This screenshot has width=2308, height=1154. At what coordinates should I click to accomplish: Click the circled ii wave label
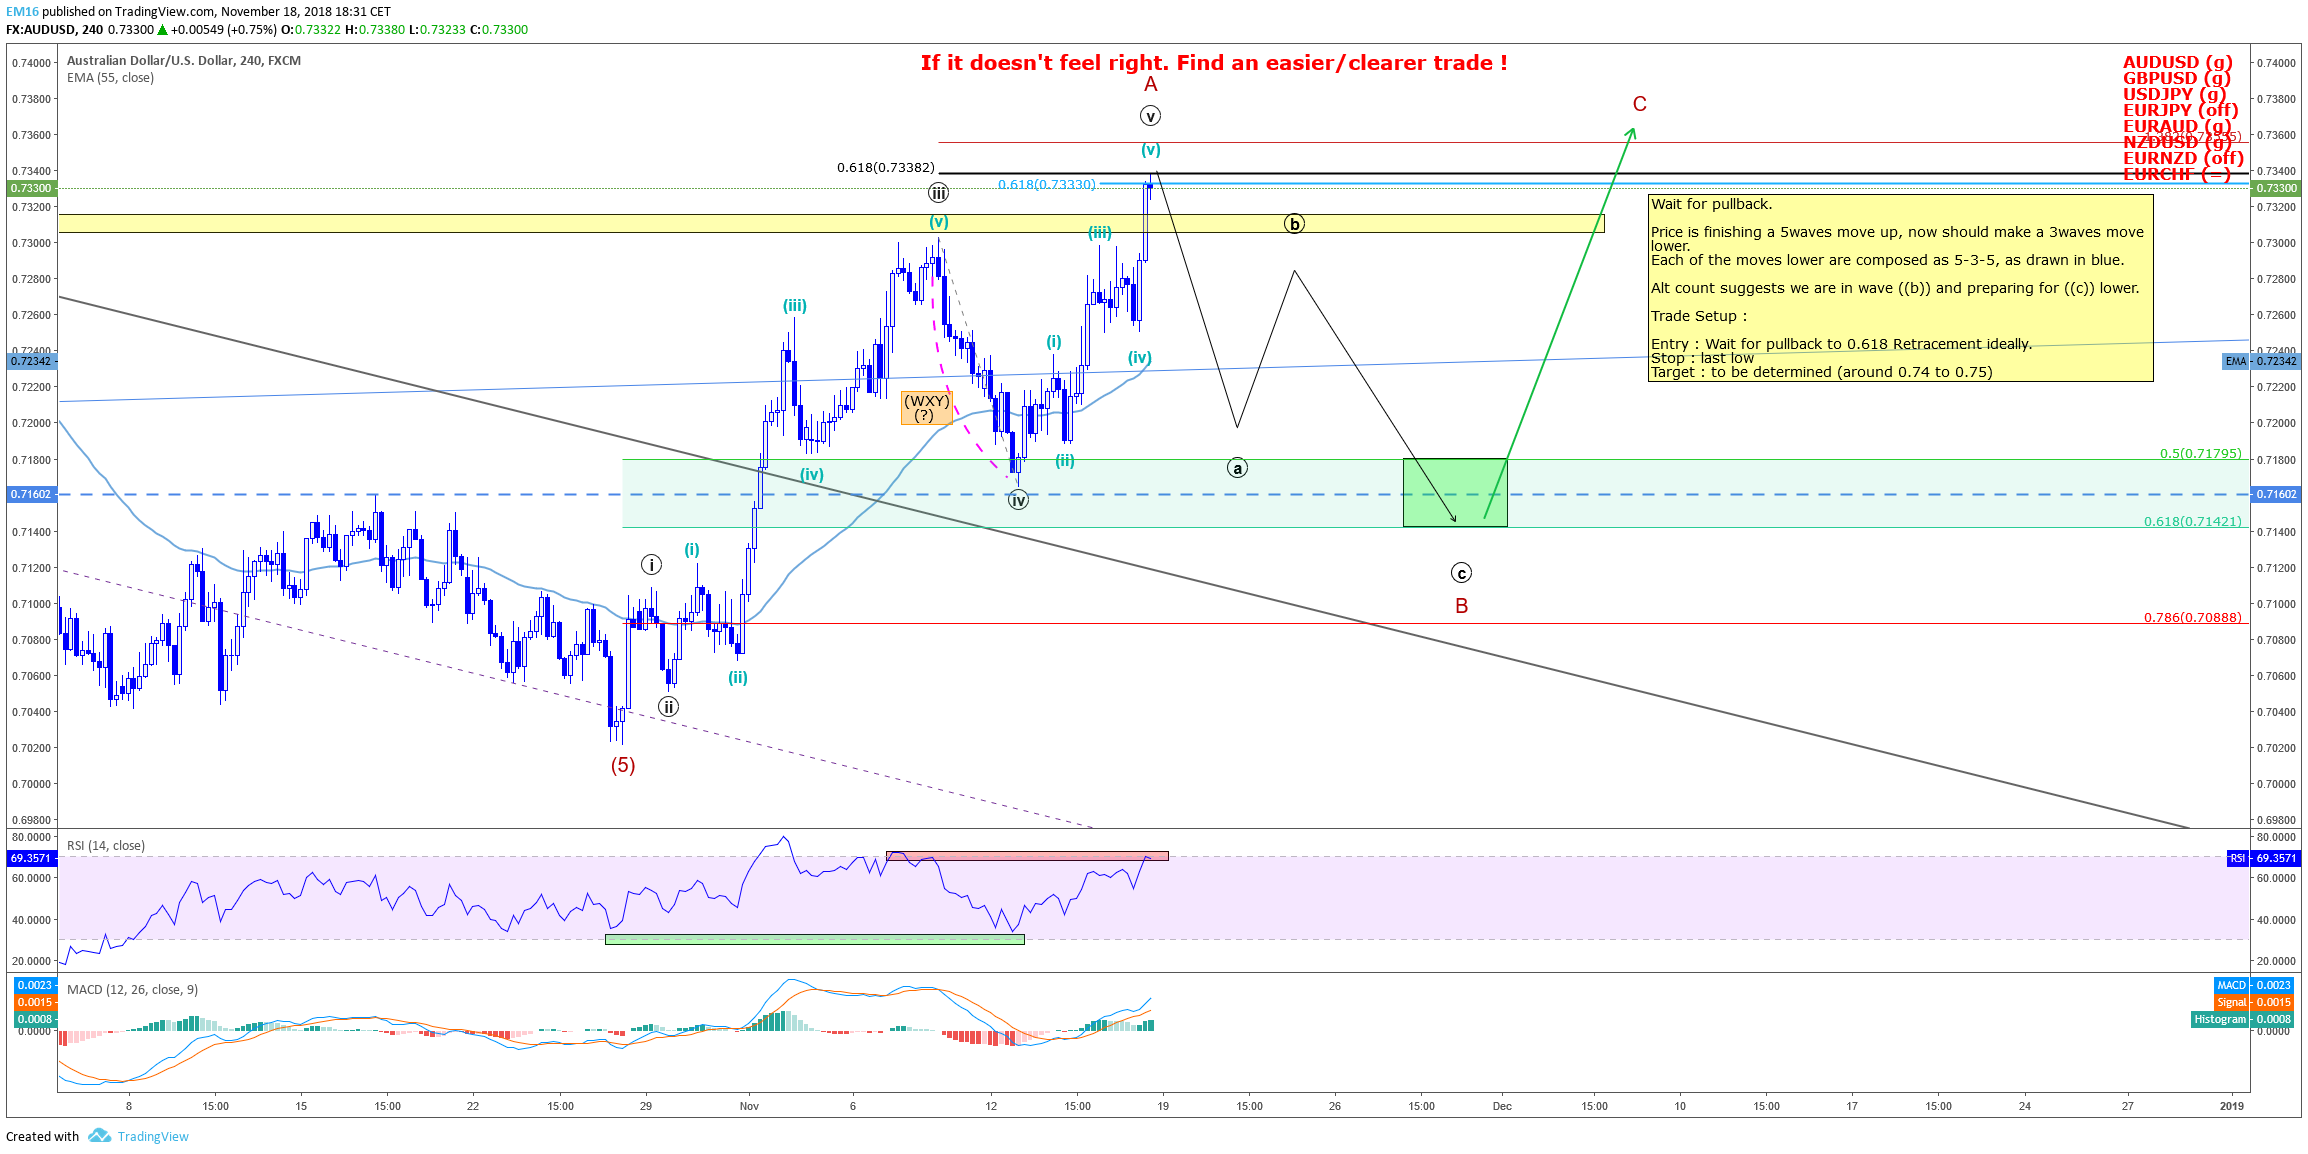tap(668, 707)
